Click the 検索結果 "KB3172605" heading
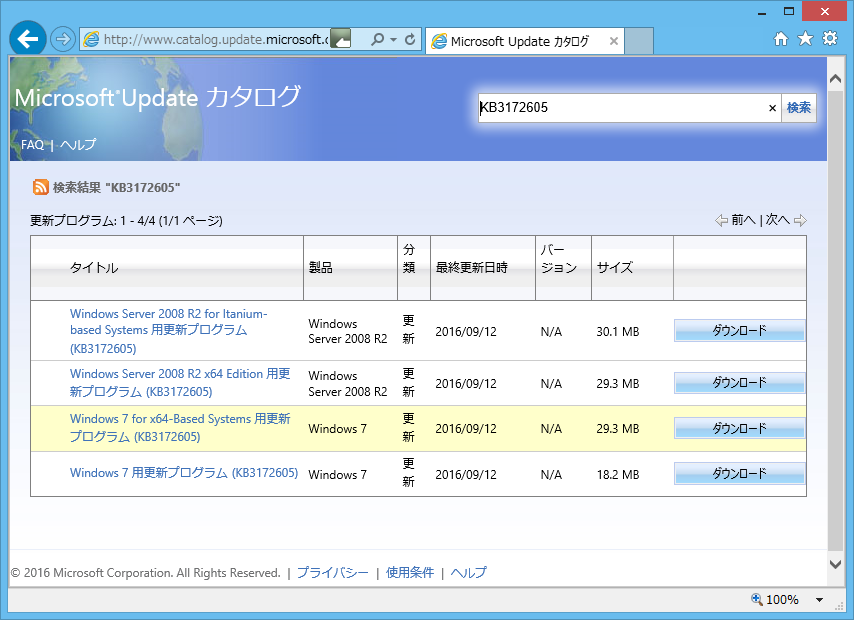Screen dimensions: 854x620 pos(116,187)
